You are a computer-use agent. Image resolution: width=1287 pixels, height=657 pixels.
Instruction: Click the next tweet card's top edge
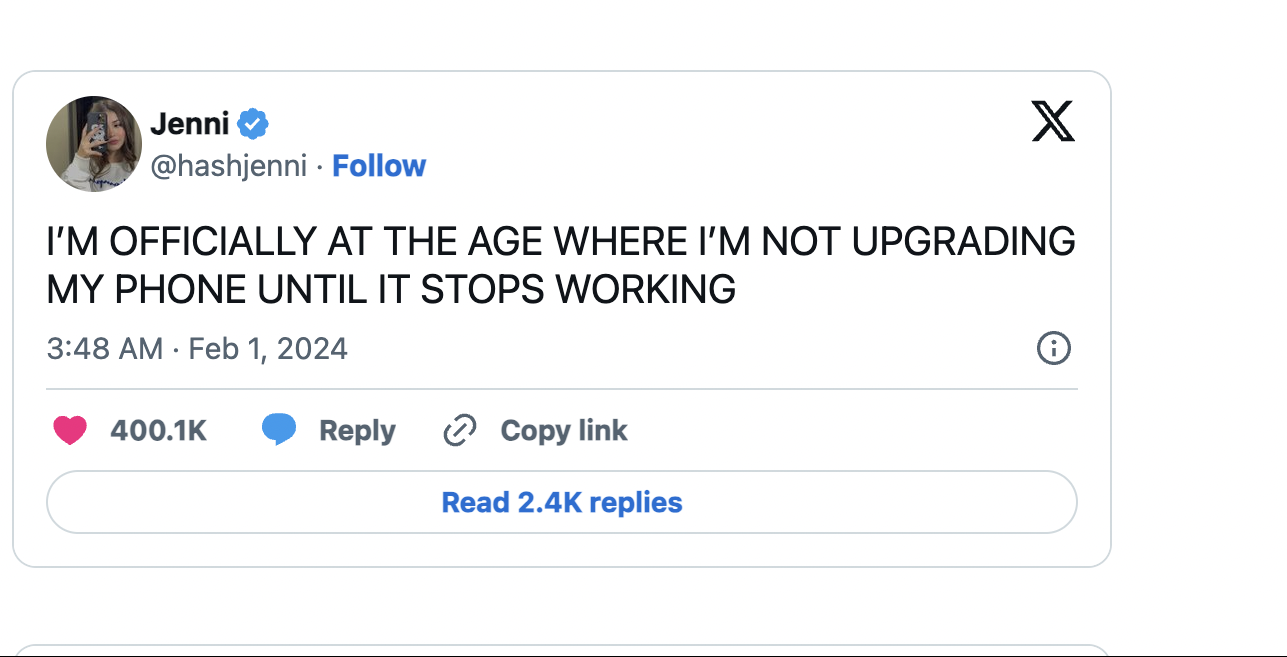pos(562,647)
